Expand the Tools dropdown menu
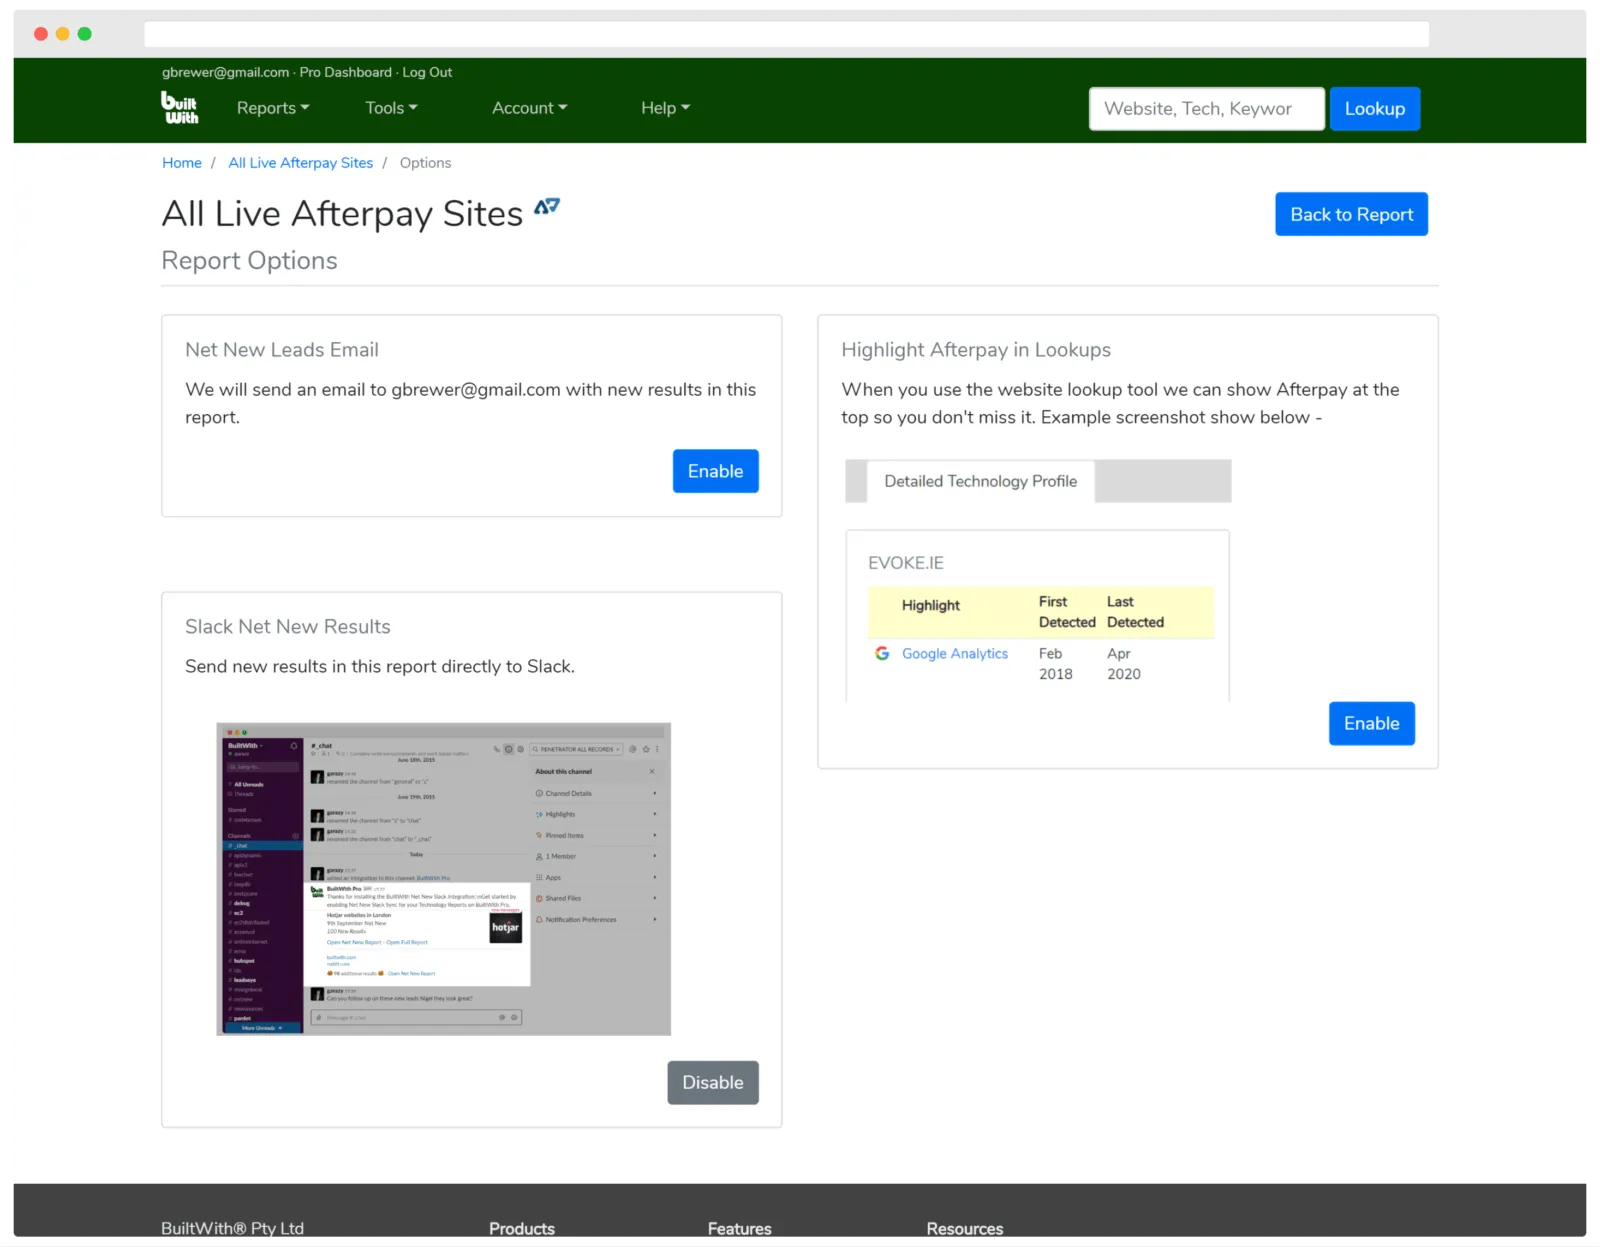Screen dimensions: 1600x1247 (391, 108)
